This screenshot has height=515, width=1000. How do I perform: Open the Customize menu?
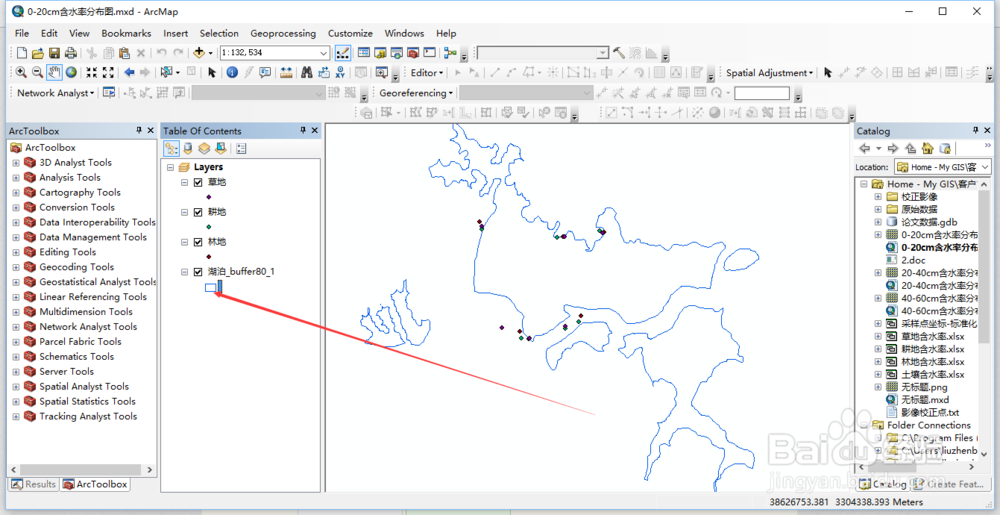click(x=350, y=33)
